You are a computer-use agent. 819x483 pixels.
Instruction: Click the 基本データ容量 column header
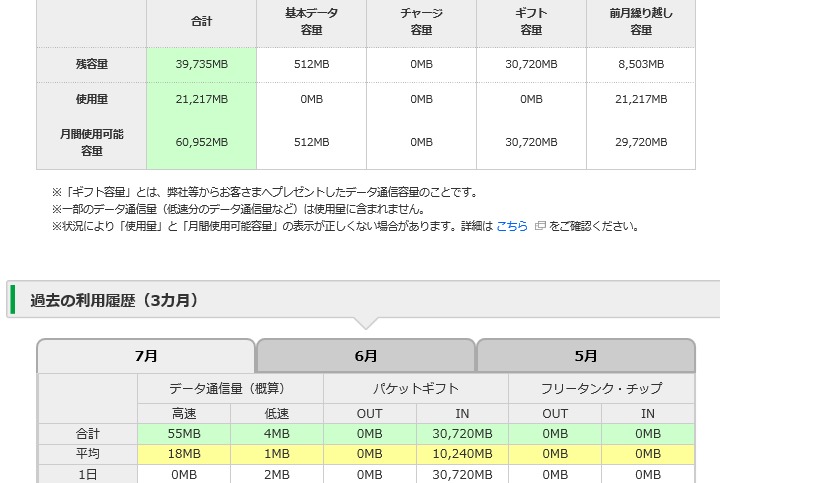coord(312,22)
